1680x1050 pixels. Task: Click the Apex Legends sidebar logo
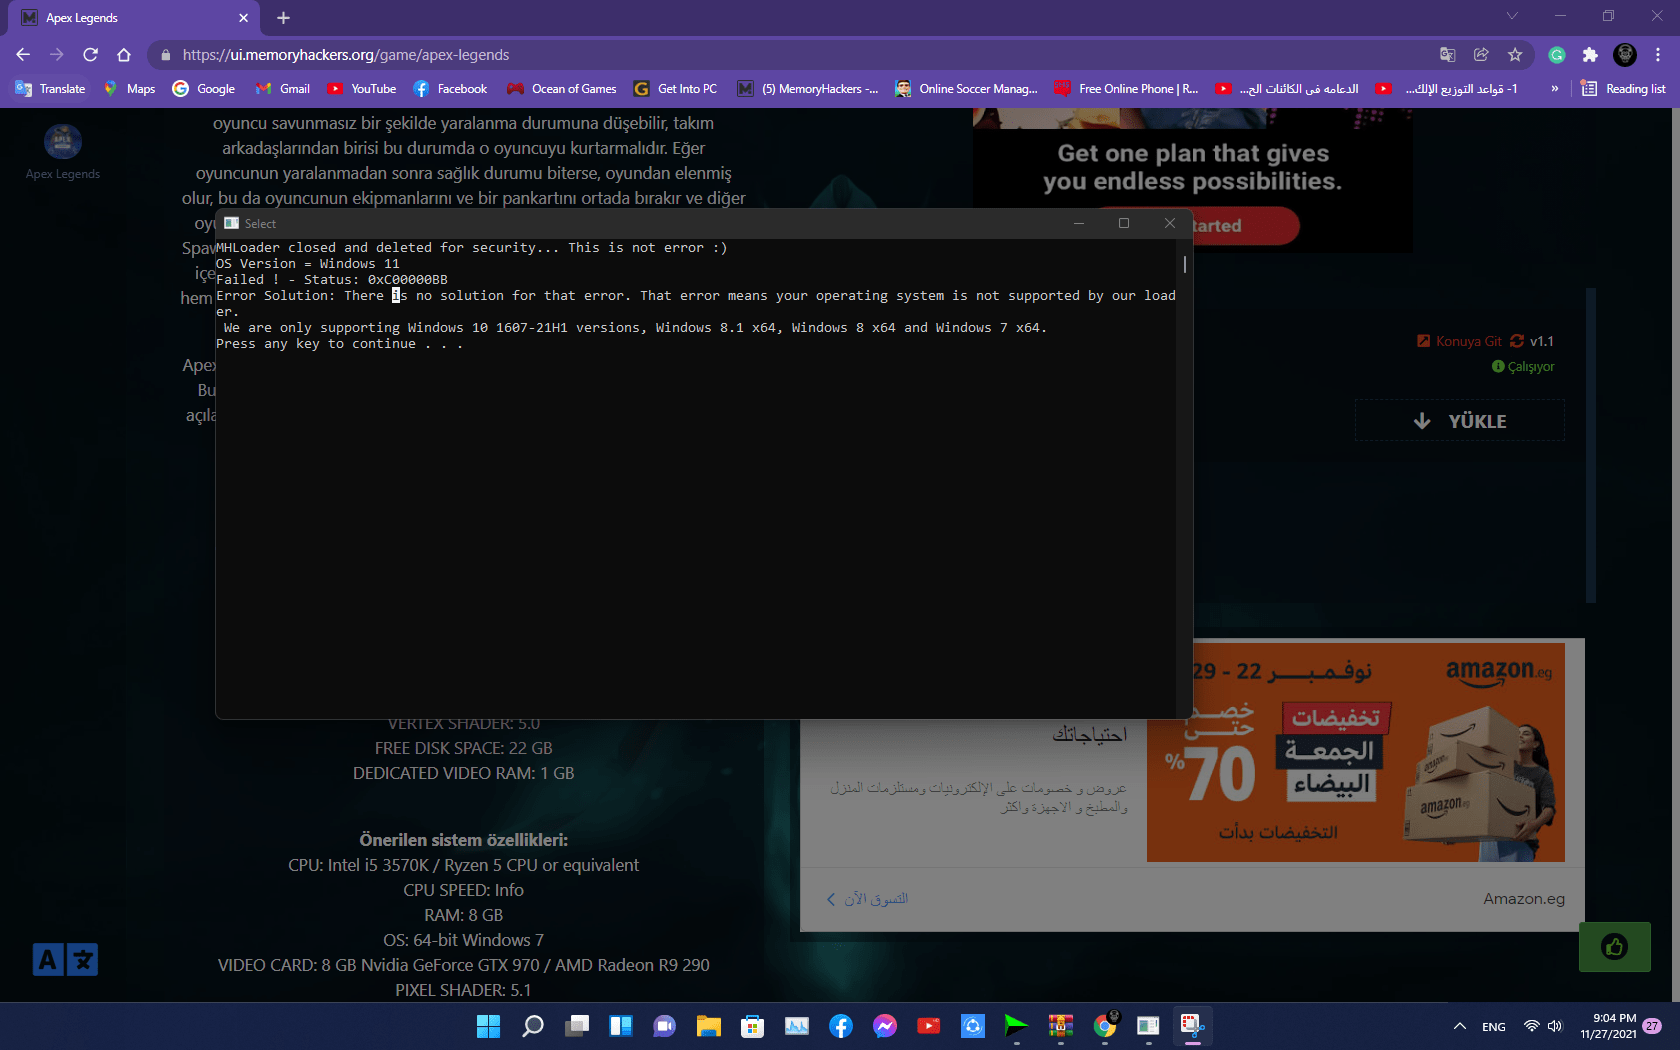click(x=63, y=141)
